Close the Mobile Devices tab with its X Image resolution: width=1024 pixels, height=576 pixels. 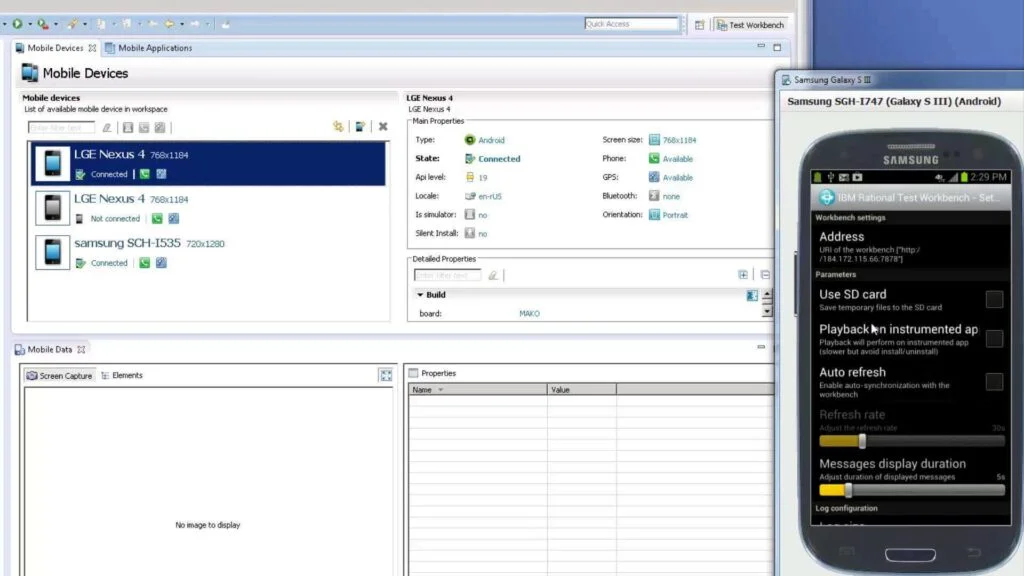[92, 48]
